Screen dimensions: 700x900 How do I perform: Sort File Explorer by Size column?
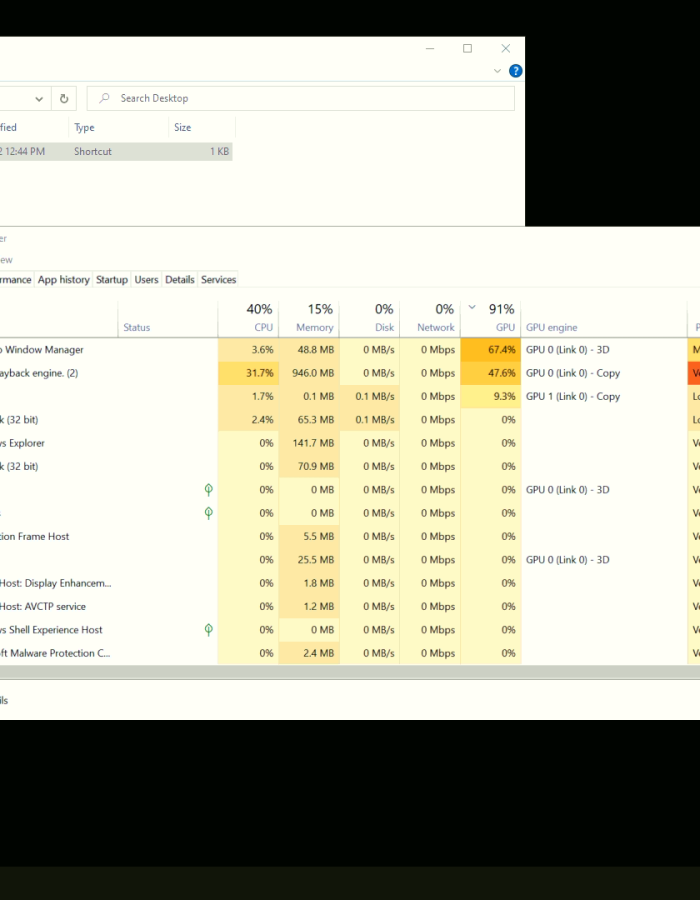(x=201, y=127)
